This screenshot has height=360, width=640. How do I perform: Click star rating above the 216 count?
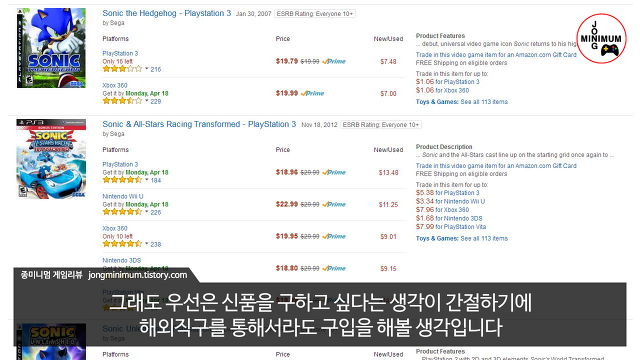pyautogui.click(x=122, y=69)
